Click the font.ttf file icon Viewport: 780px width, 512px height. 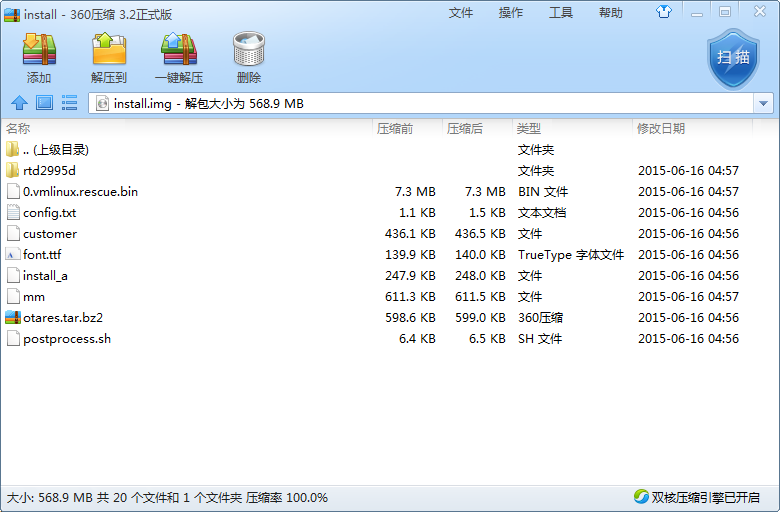tap(13, 255)
